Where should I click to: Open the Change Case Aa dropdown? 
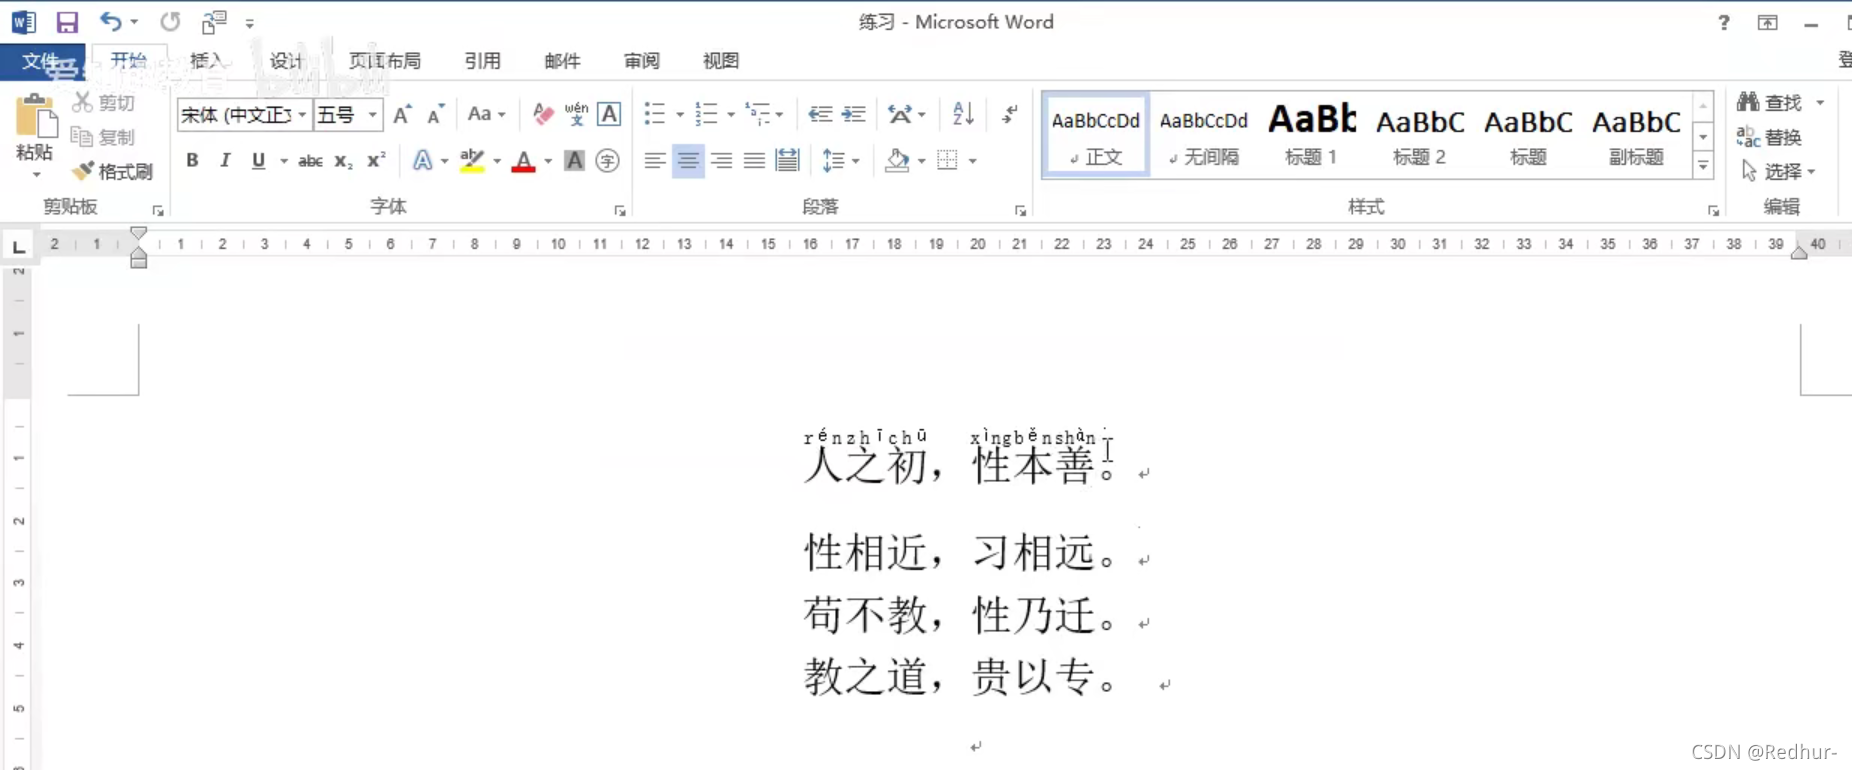click(x=487, y=114)
